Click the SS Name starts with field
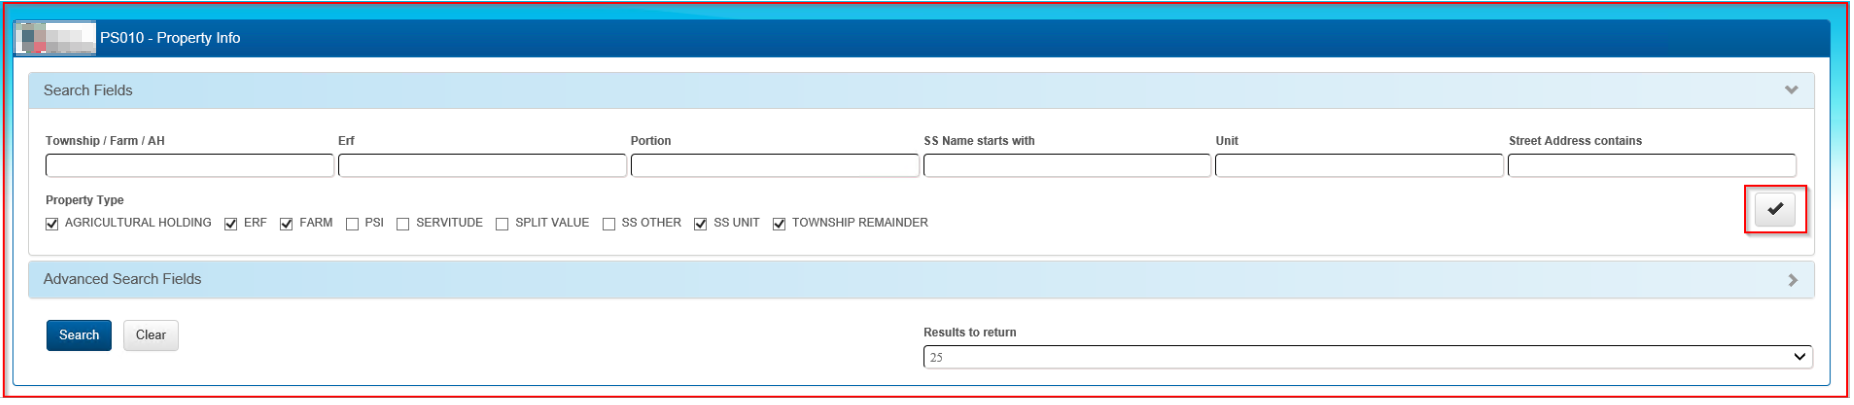The image size is (1854, 405). [1067, 165]
